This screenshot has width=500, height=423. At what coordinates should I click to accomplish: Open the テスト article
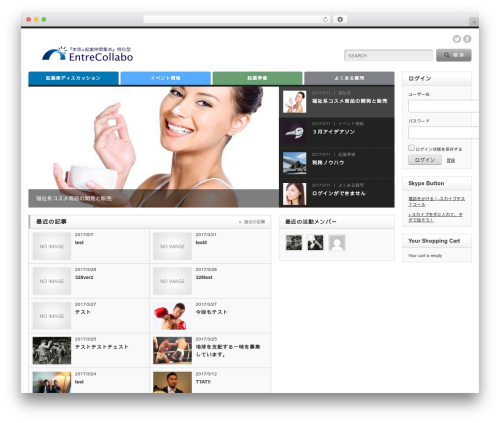[83, 312]
